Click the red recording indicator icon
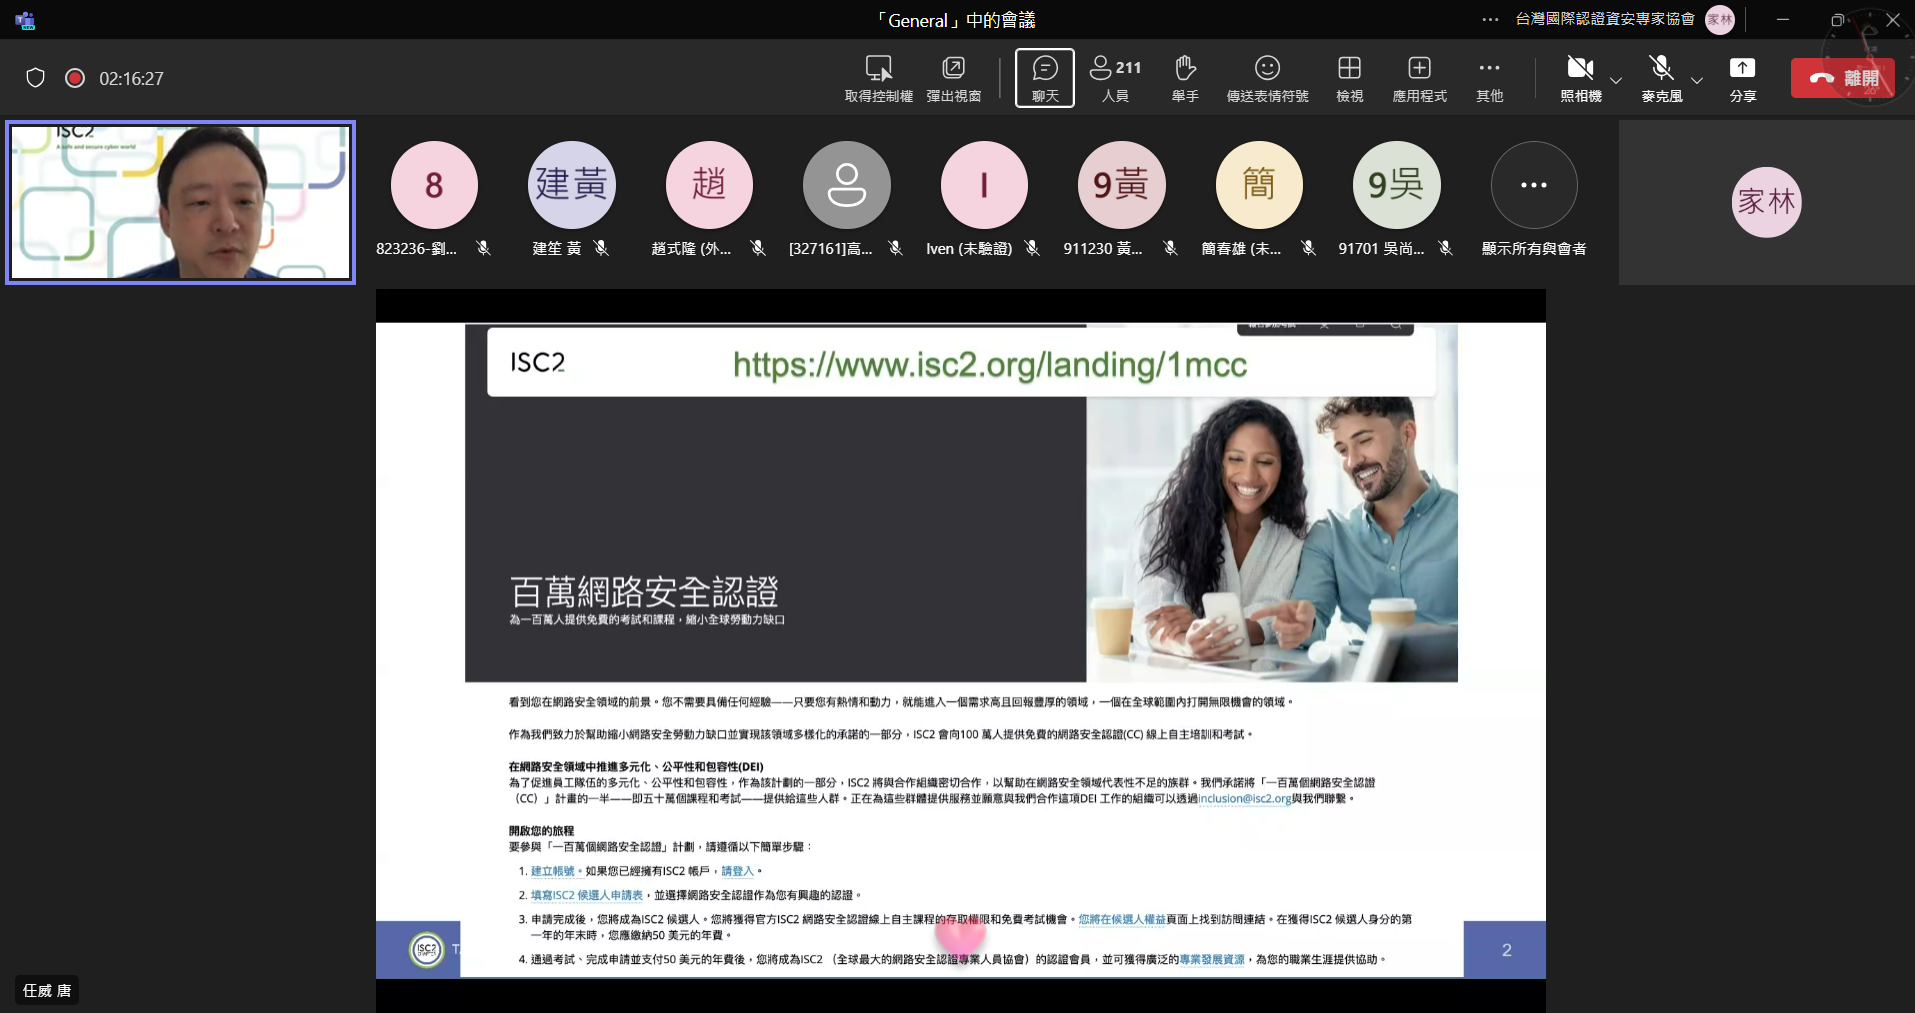The image size is (1915, 1013). (x=75, y=78)
